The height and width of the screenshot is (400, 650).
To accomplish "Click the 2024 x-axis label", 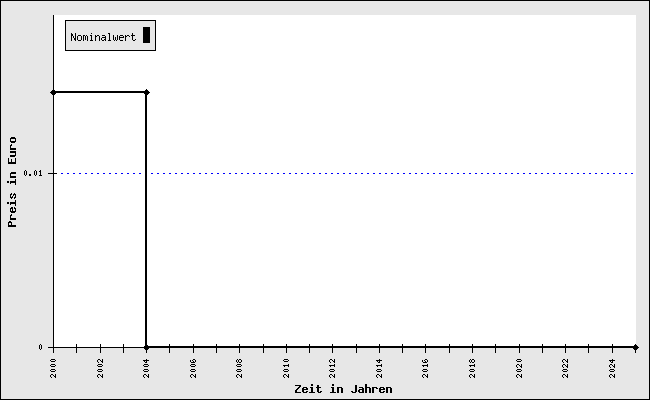I will pos(612,368).
